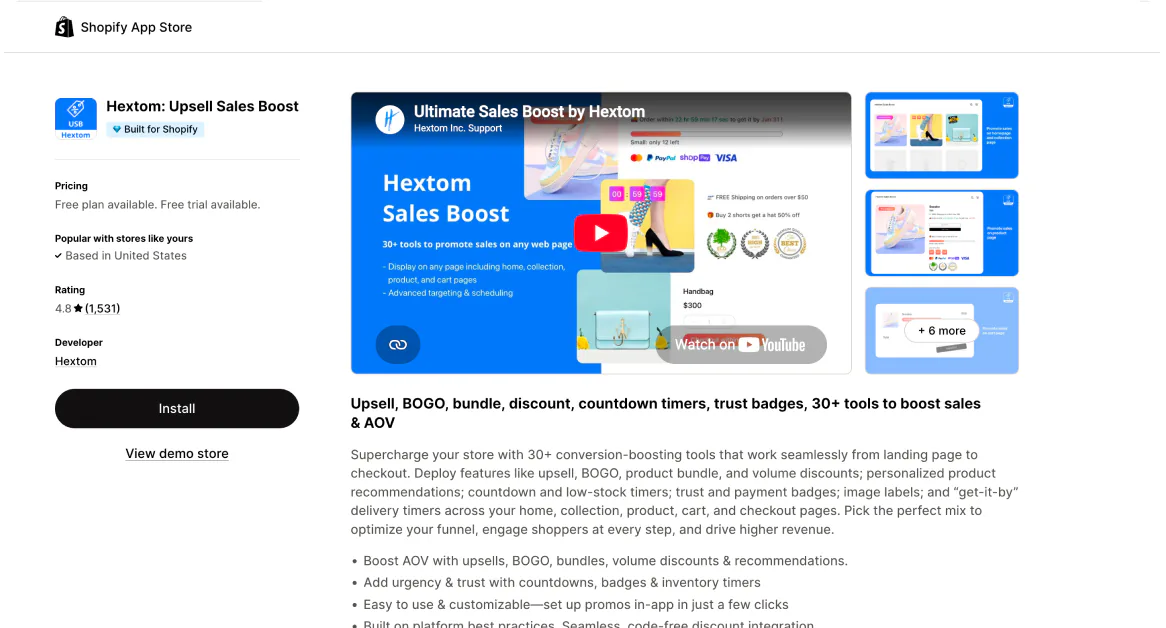The width and height of the screenshot is (1166, 628).
Task: Play the Hextom Sales Boost video
Action: 601,233
